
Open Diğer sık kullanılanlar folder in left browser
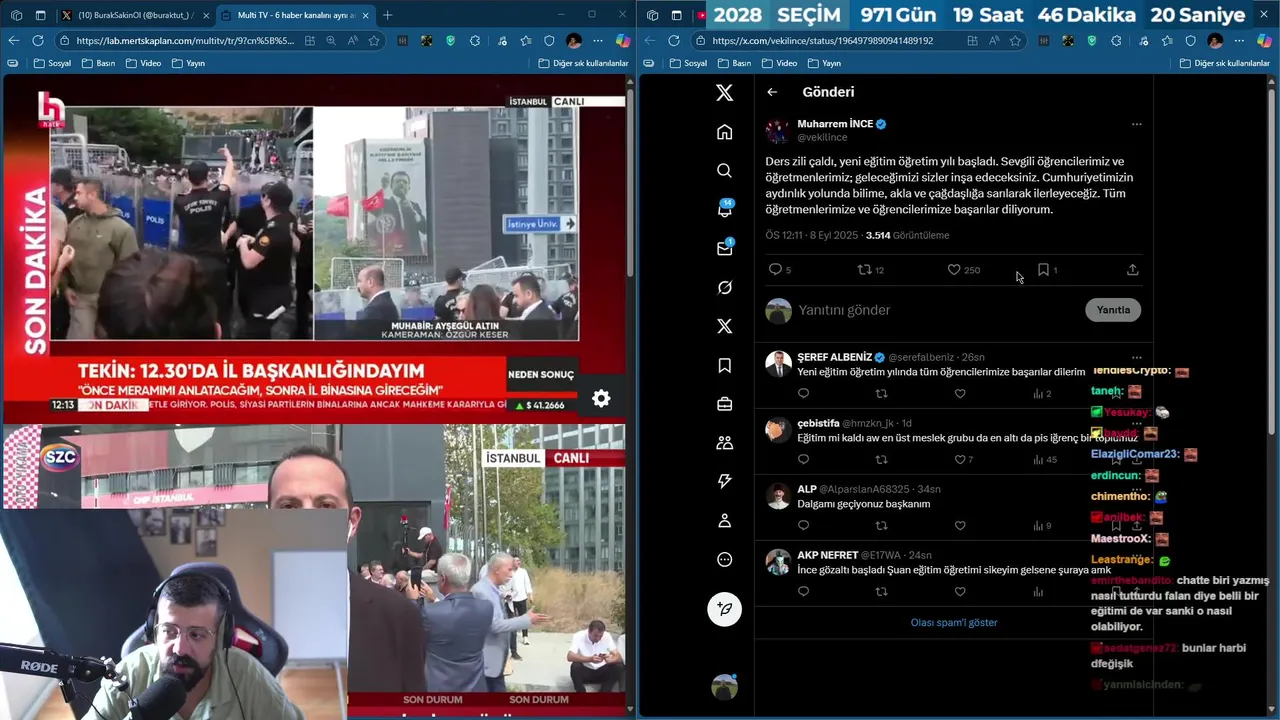coord(584,63)
